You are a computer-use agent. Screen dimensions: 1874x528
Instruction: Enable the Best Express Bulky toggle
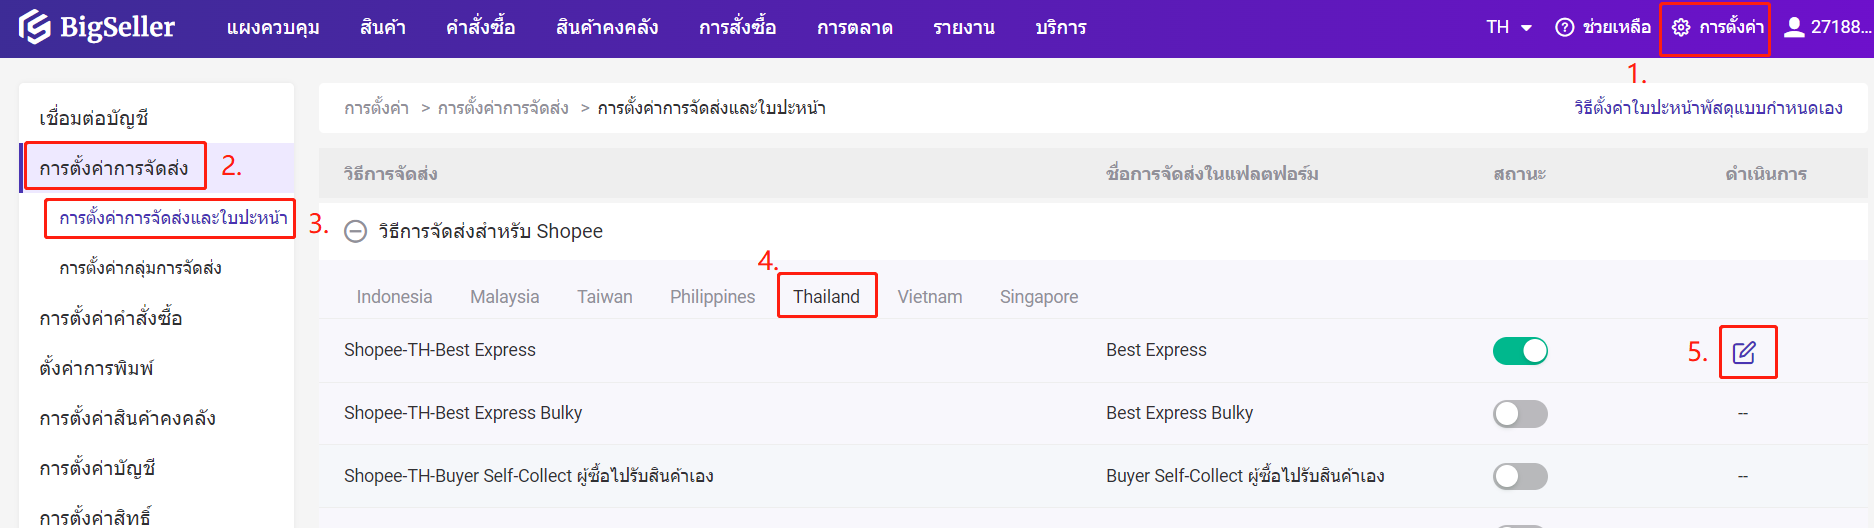tap(1519, 414)
